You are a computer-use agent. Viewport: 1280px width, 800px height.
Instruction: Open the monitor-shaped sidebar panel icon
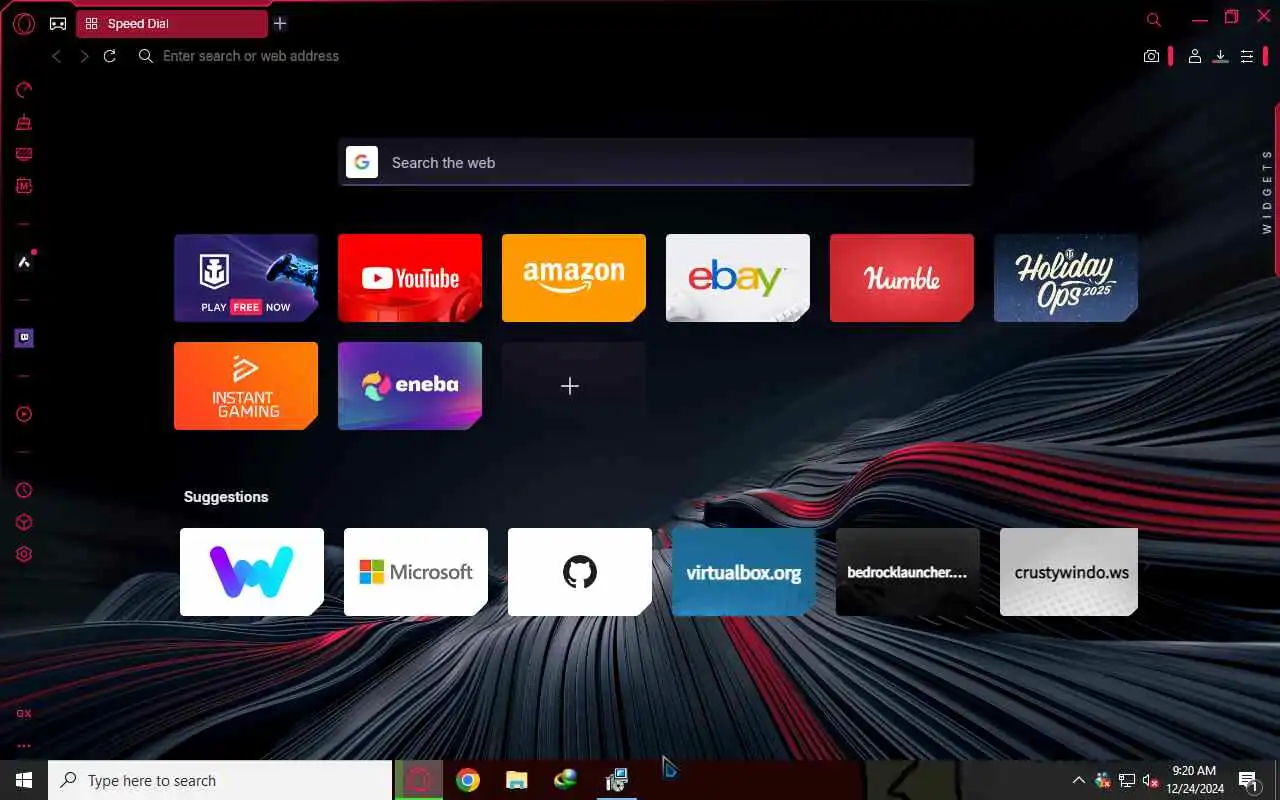[x=24, y=154]
